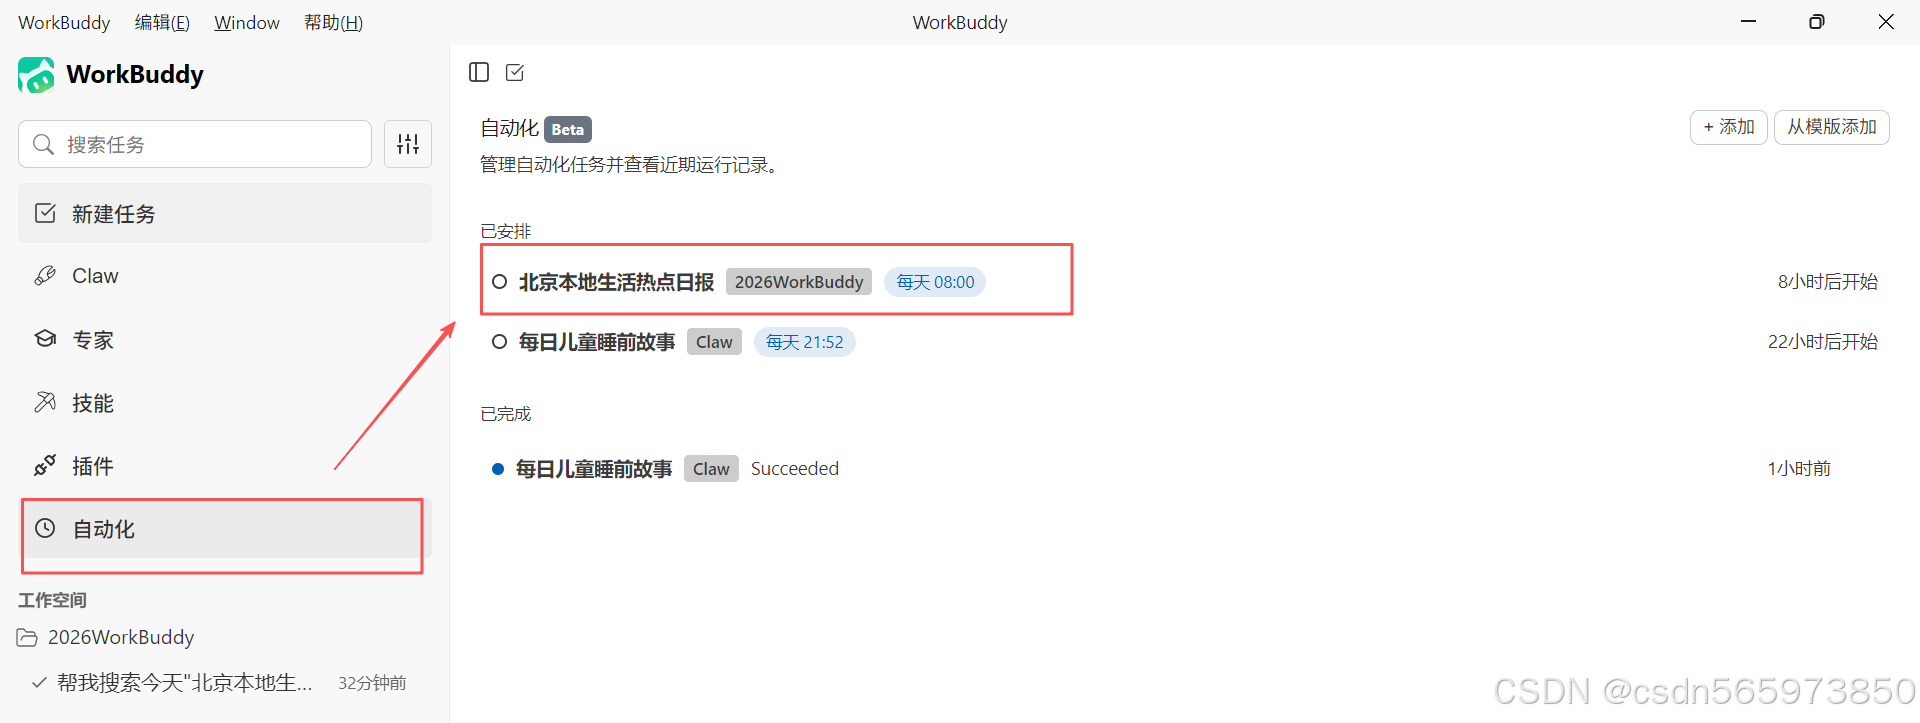Open the 北京本地生活热点日报 automation
This screenshot has width=1920, height=723.
616,282
